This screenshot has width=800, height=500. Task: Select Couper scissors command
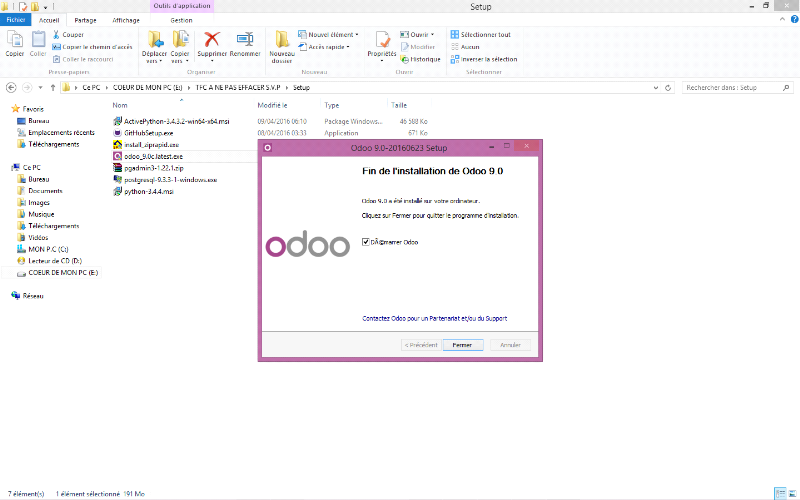click(68, 35)
